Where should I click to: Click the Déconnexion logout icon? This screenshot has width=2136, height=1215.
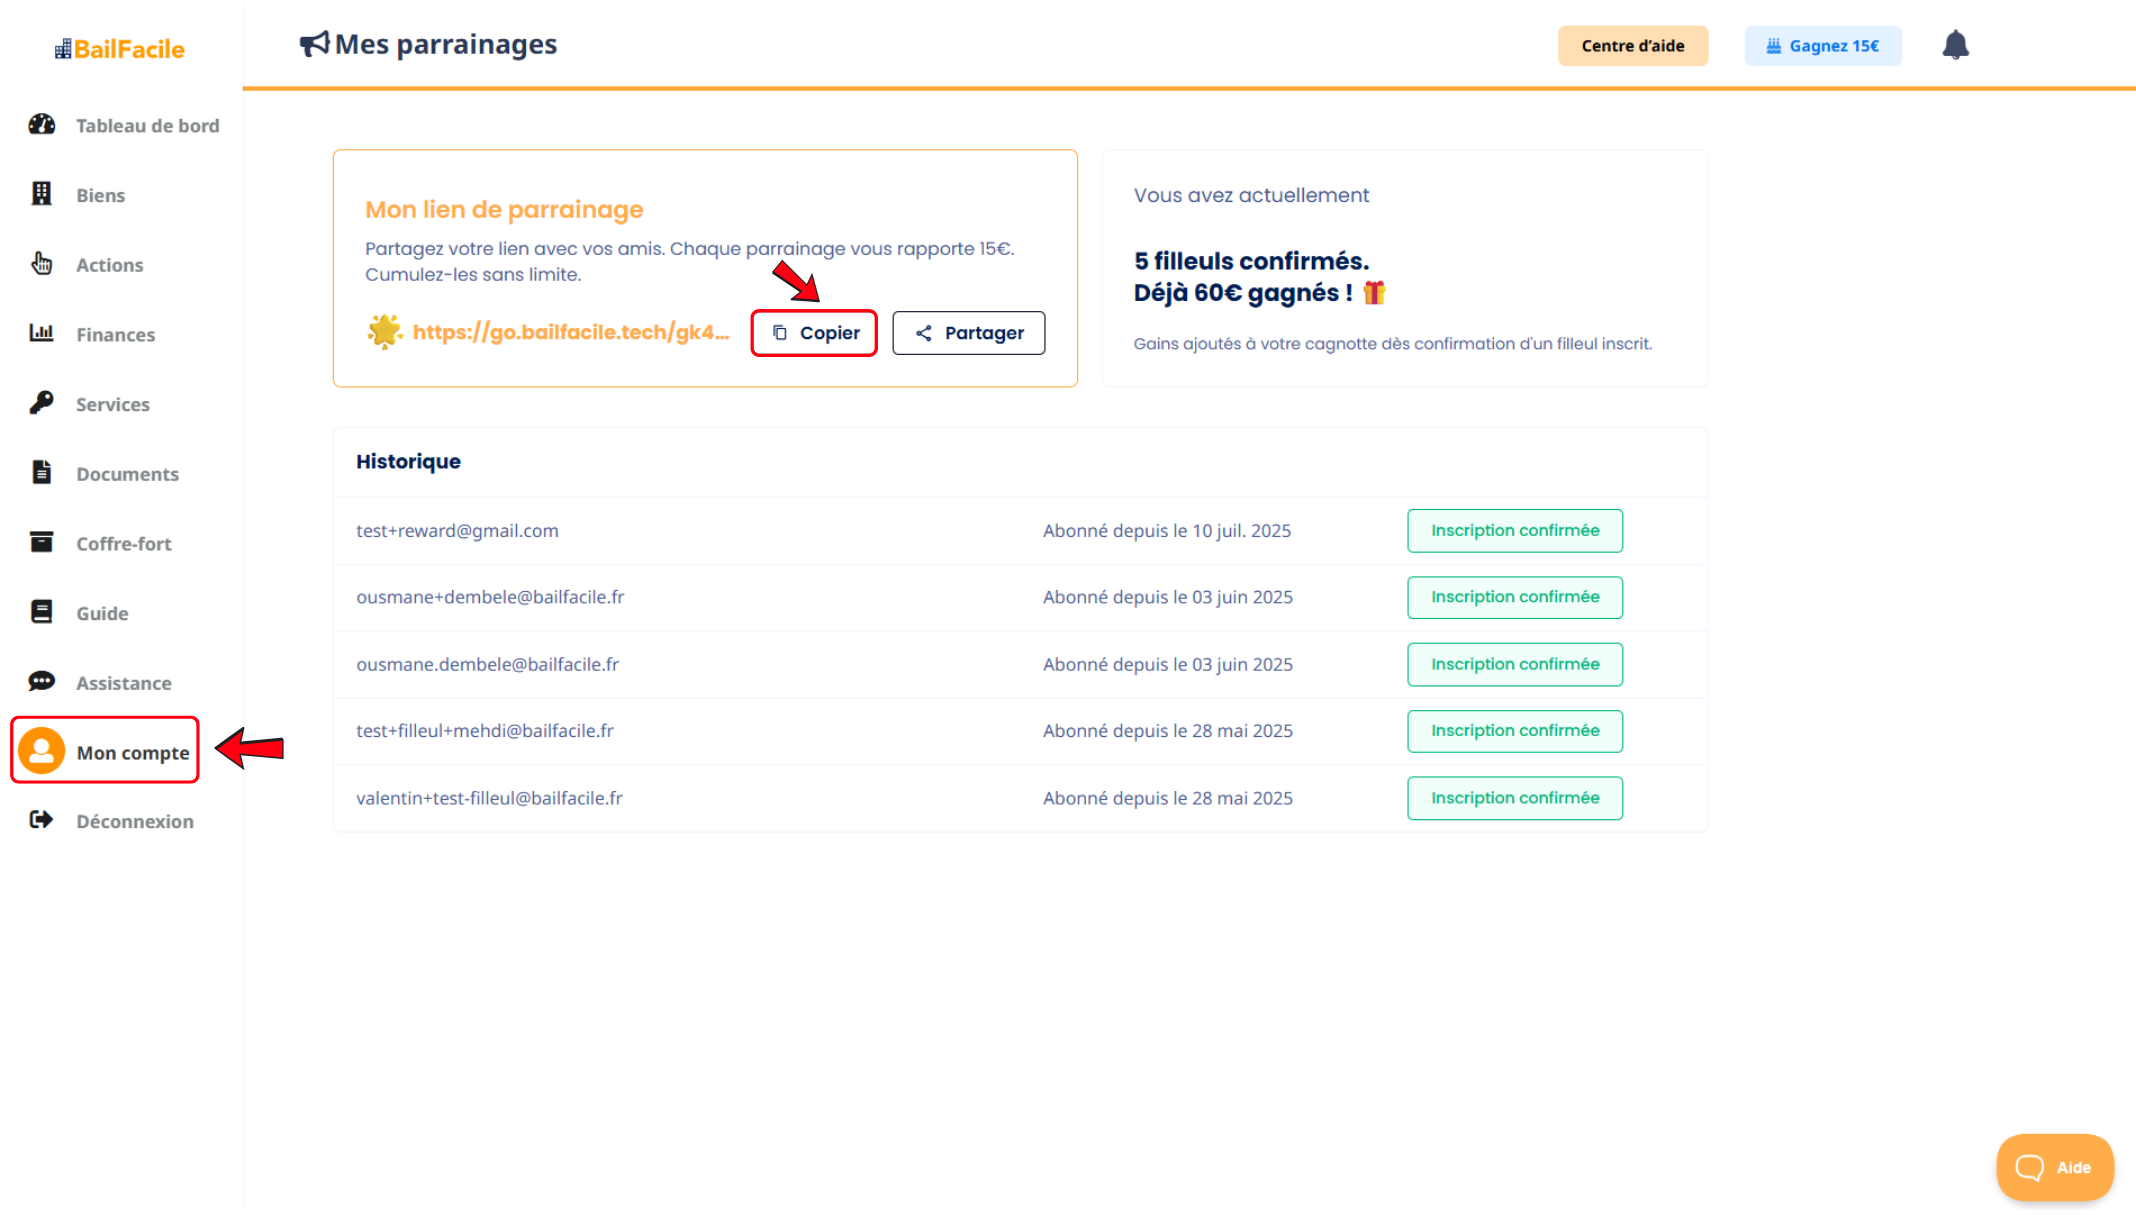(x=41, y=820)
